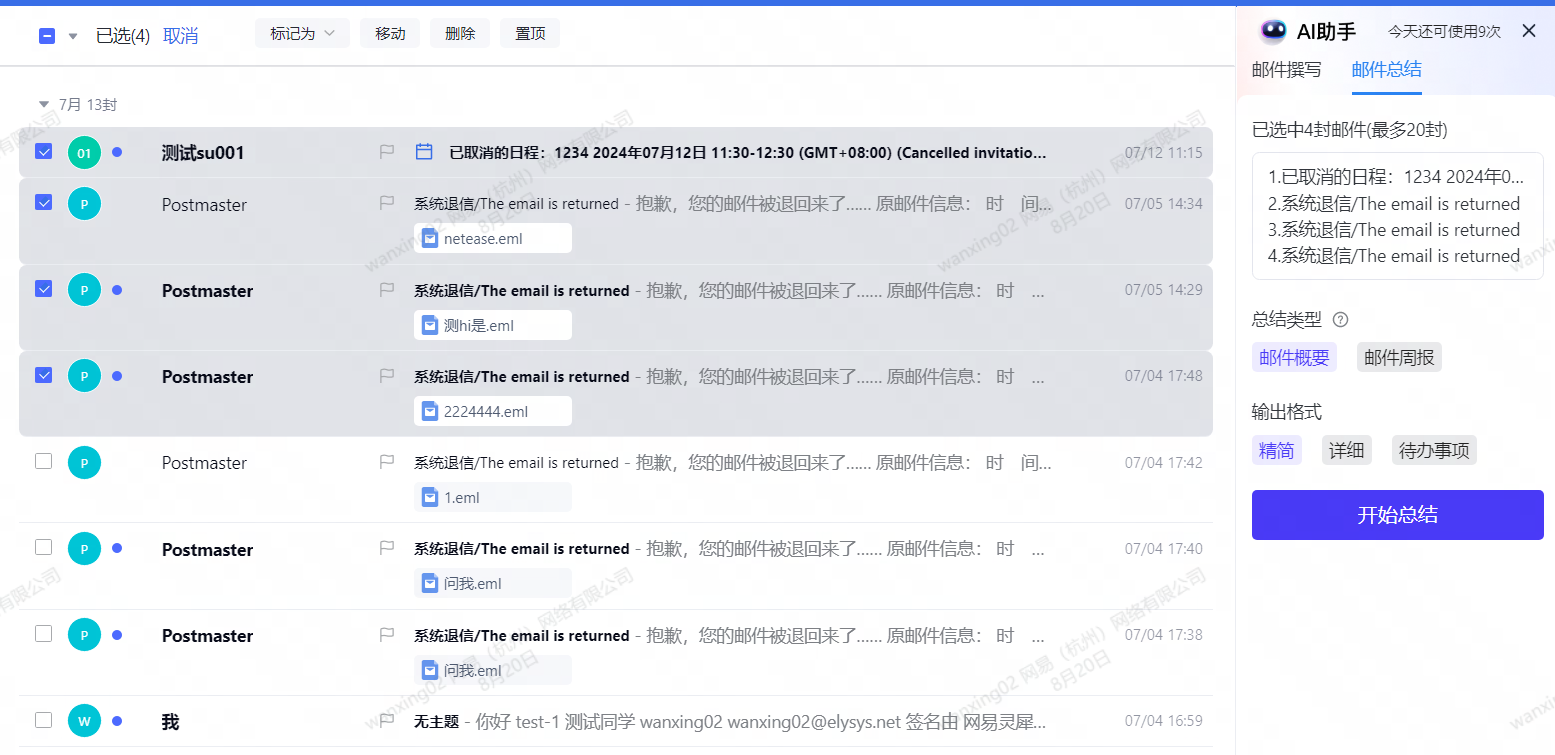
Task: Click 今天还可使用9次 usage text
Action: pos(1444,32)
